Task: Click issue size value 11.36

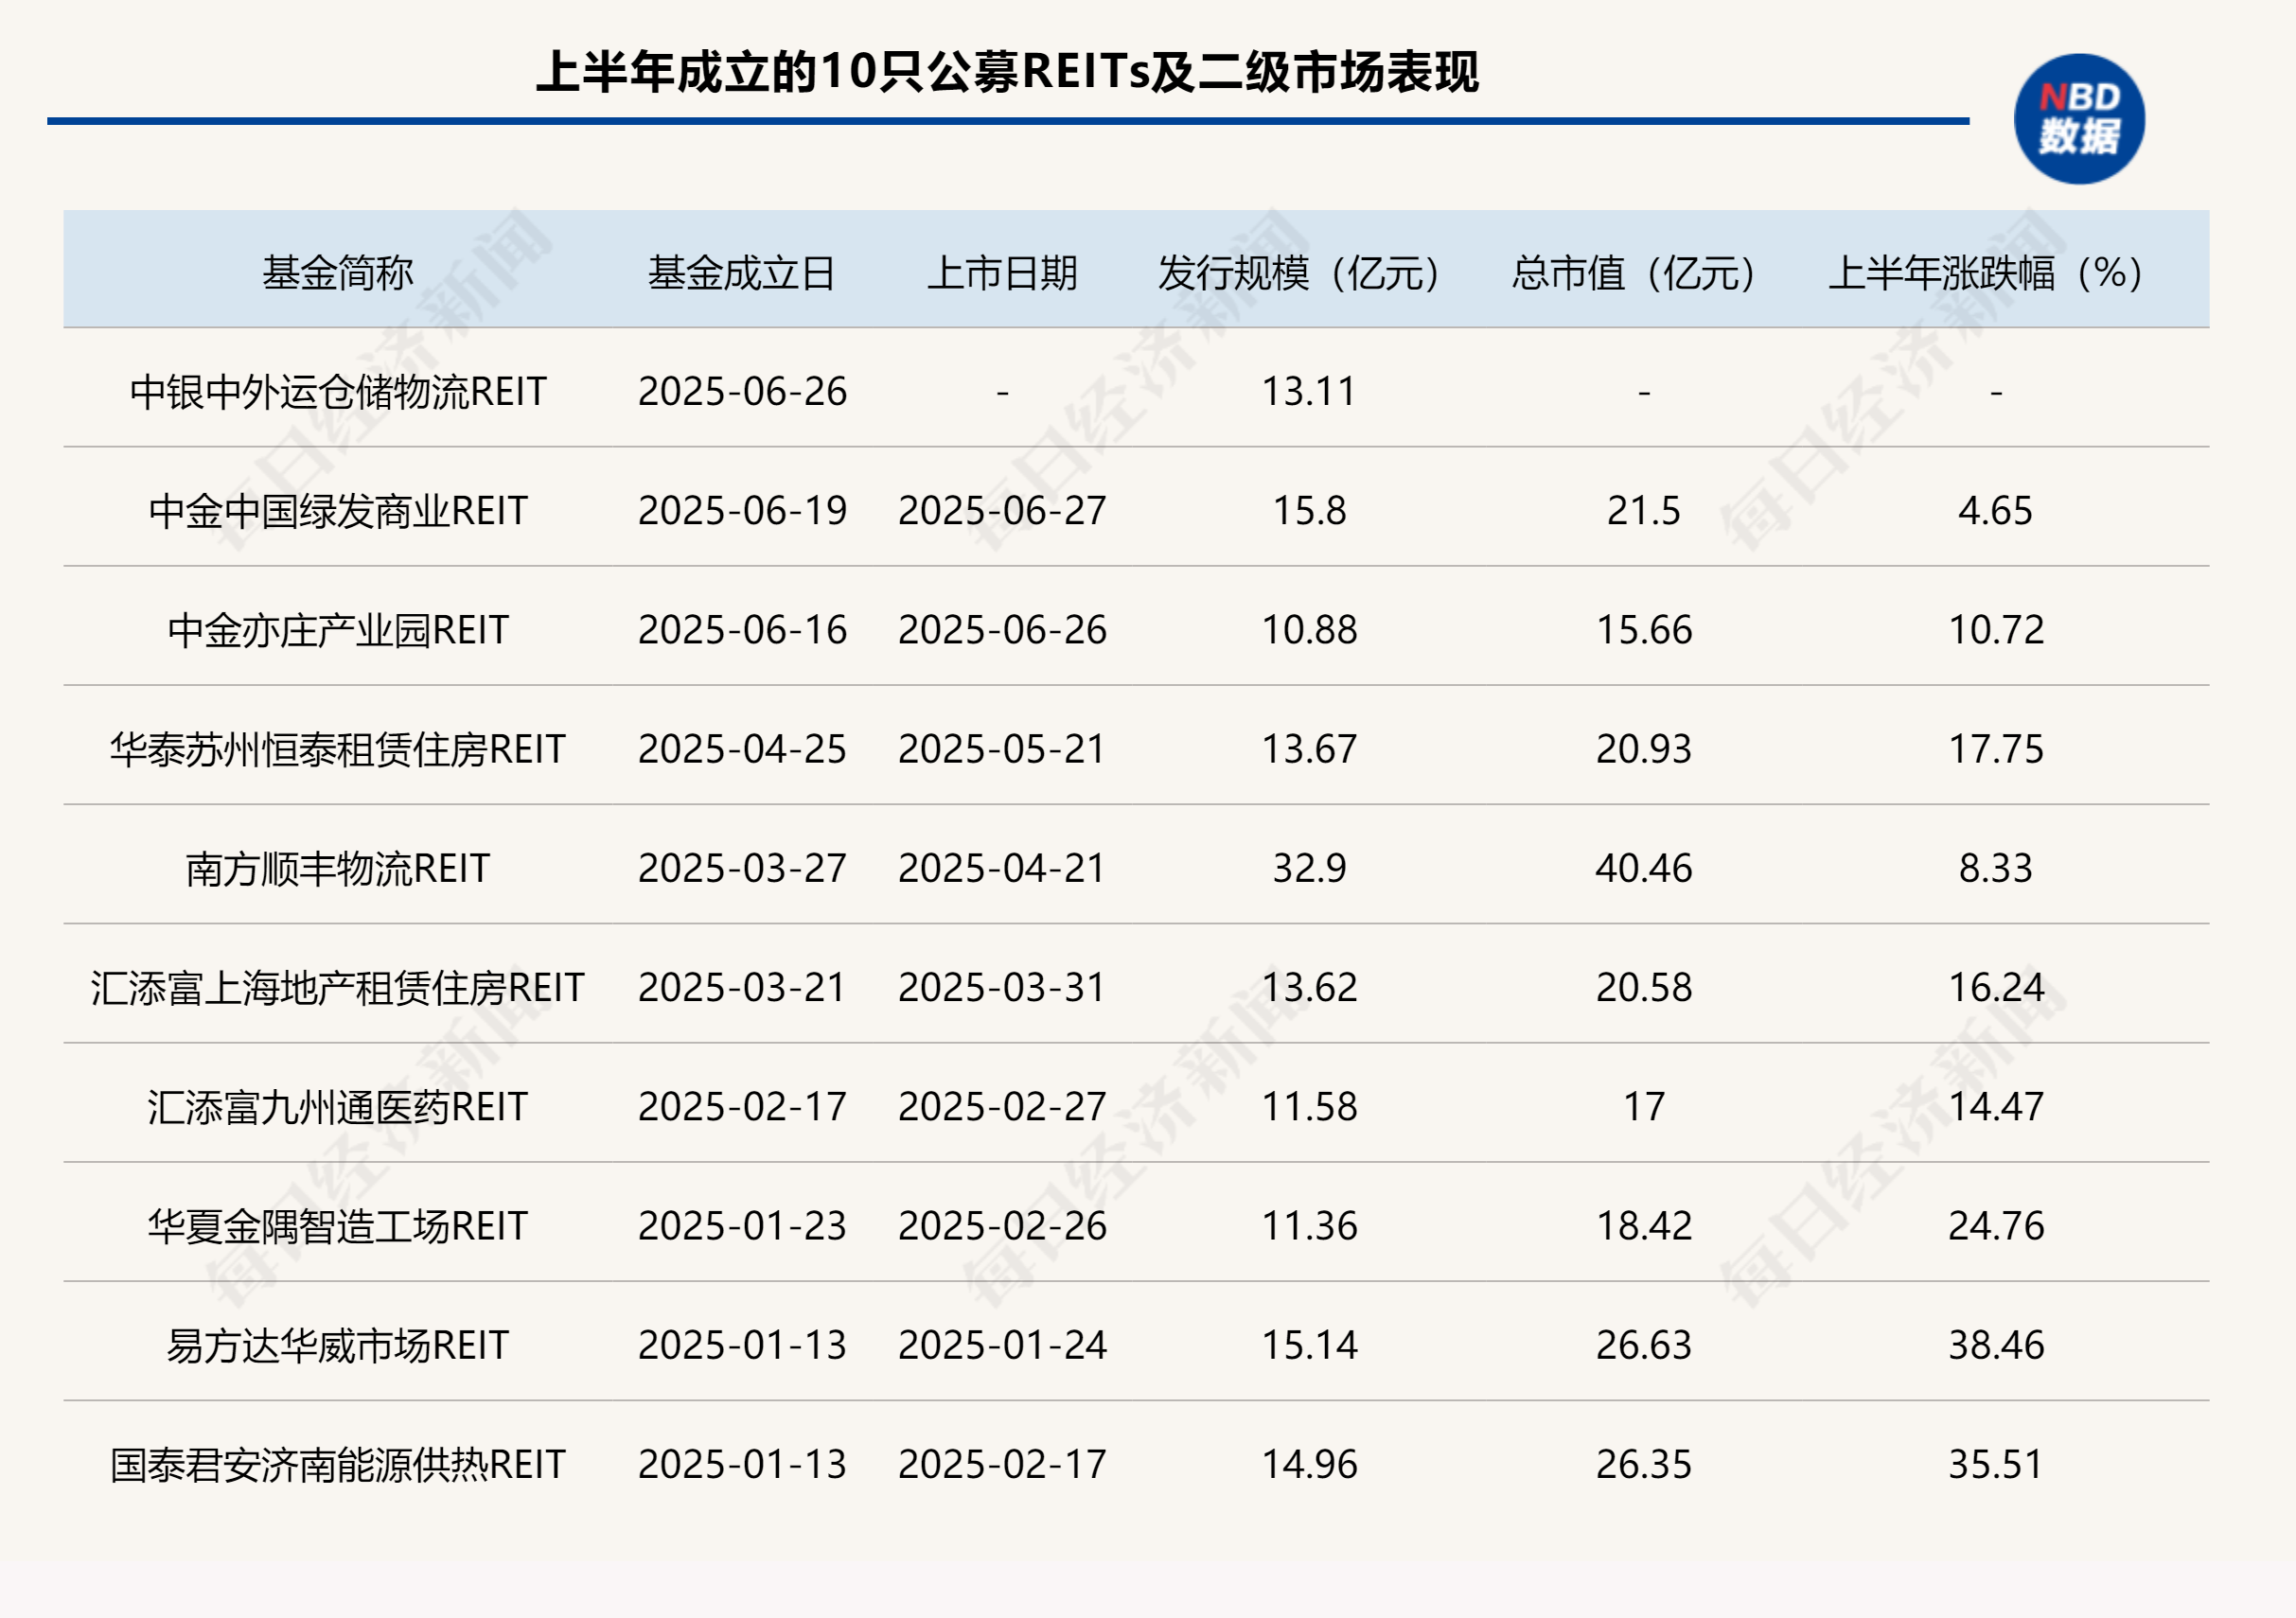Action: 1309,1225
